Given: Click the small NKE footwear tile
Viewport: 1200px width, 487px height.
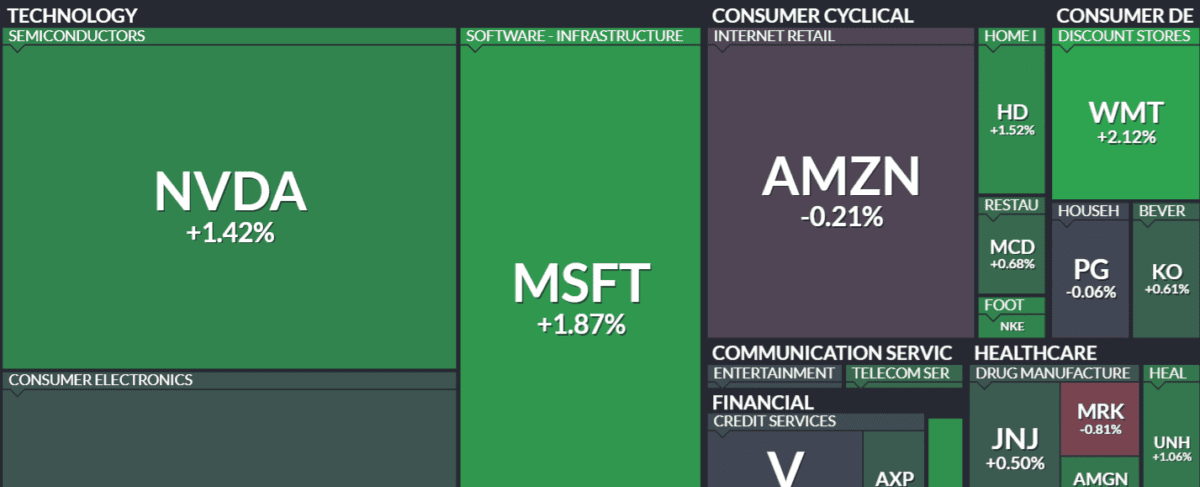Looking at the screenshot, I should [x=1012, y=325].
